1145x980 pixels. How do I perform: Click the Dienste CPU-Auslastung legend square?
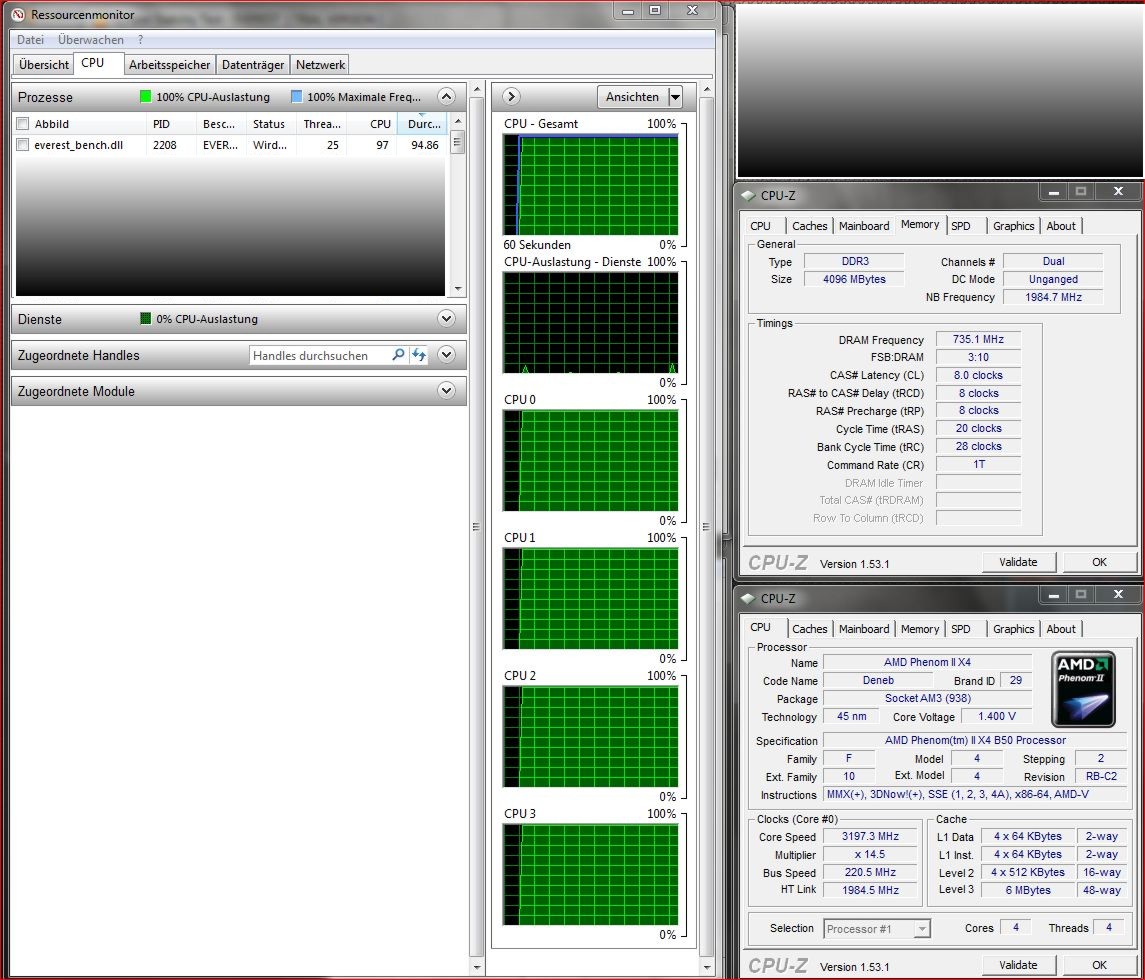(x=145, y=318)
